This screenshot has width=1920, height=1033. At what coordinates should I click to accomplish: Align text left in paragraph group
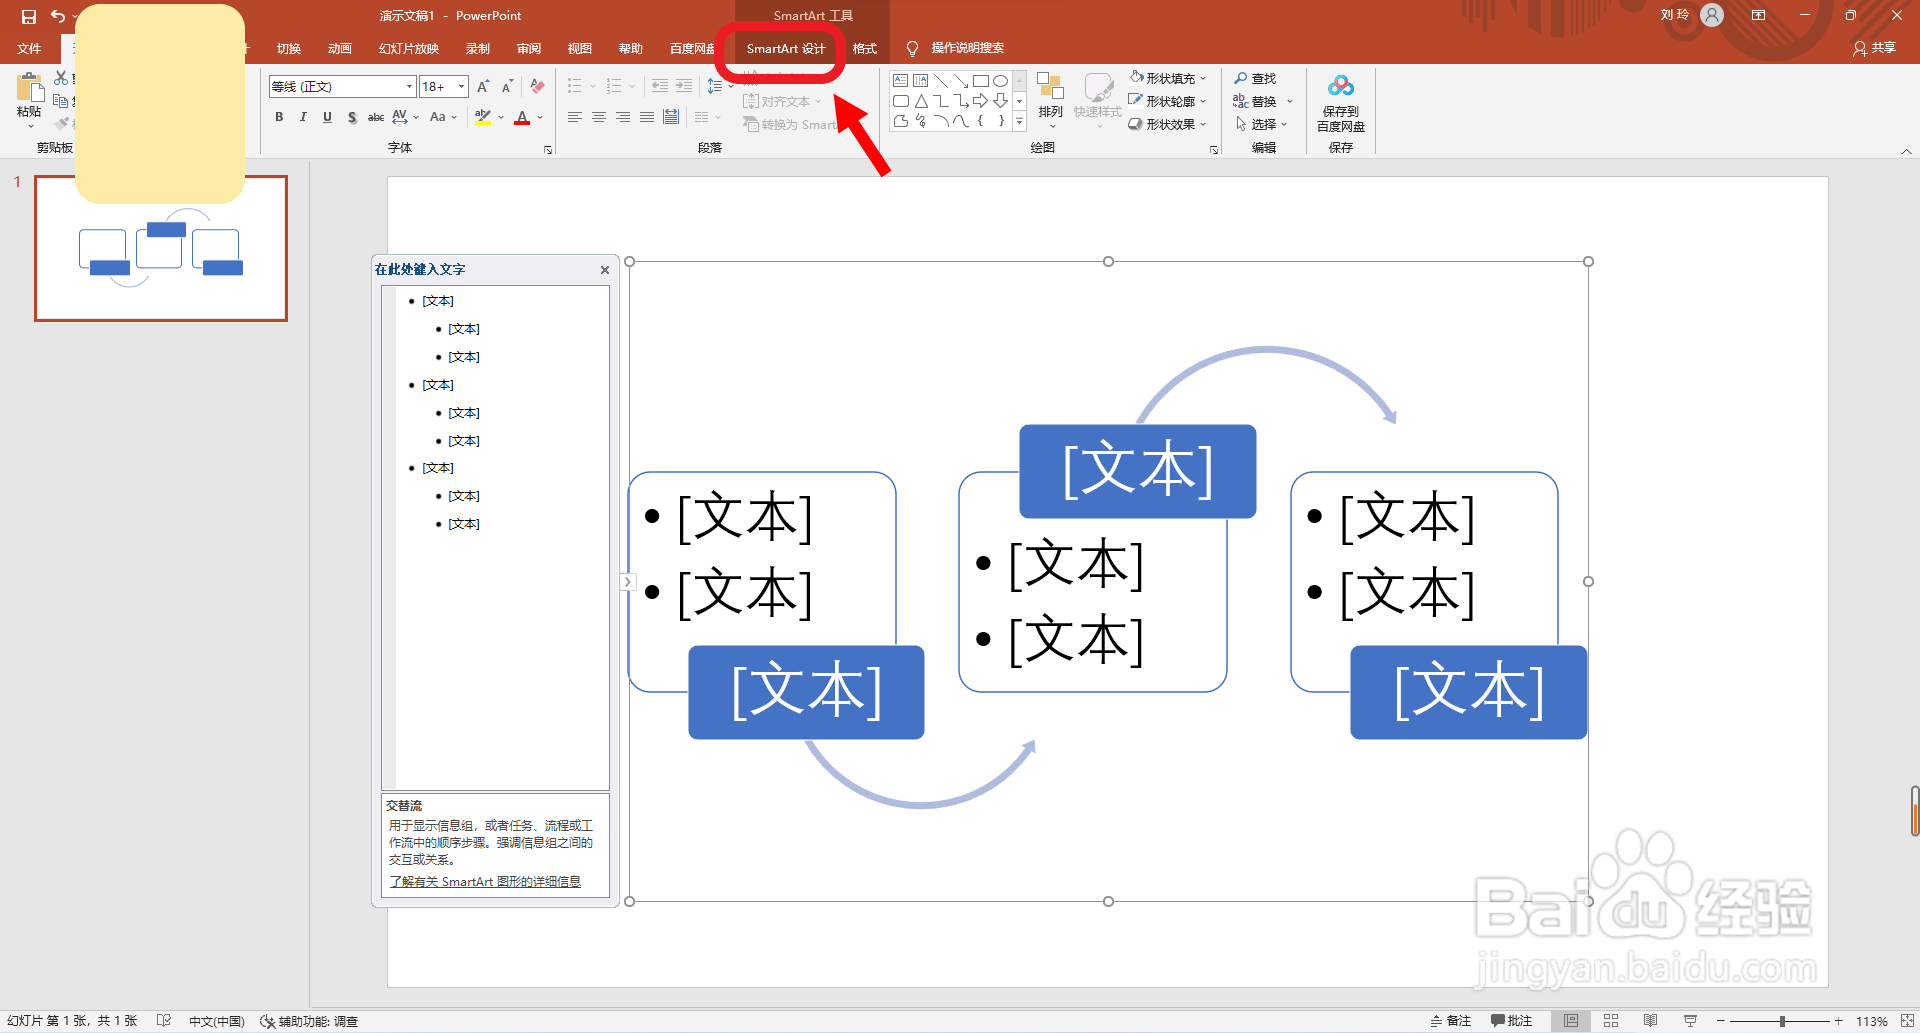[575, 117]
